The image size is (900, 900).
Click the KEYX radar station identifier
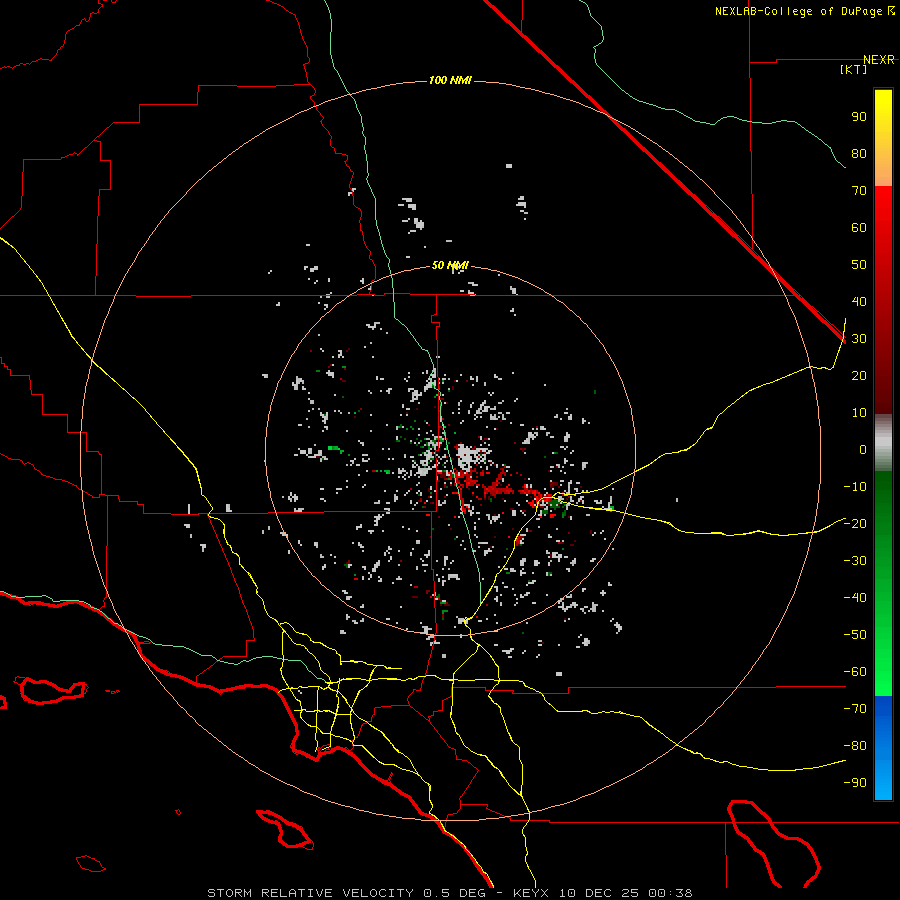click(530, 893)
